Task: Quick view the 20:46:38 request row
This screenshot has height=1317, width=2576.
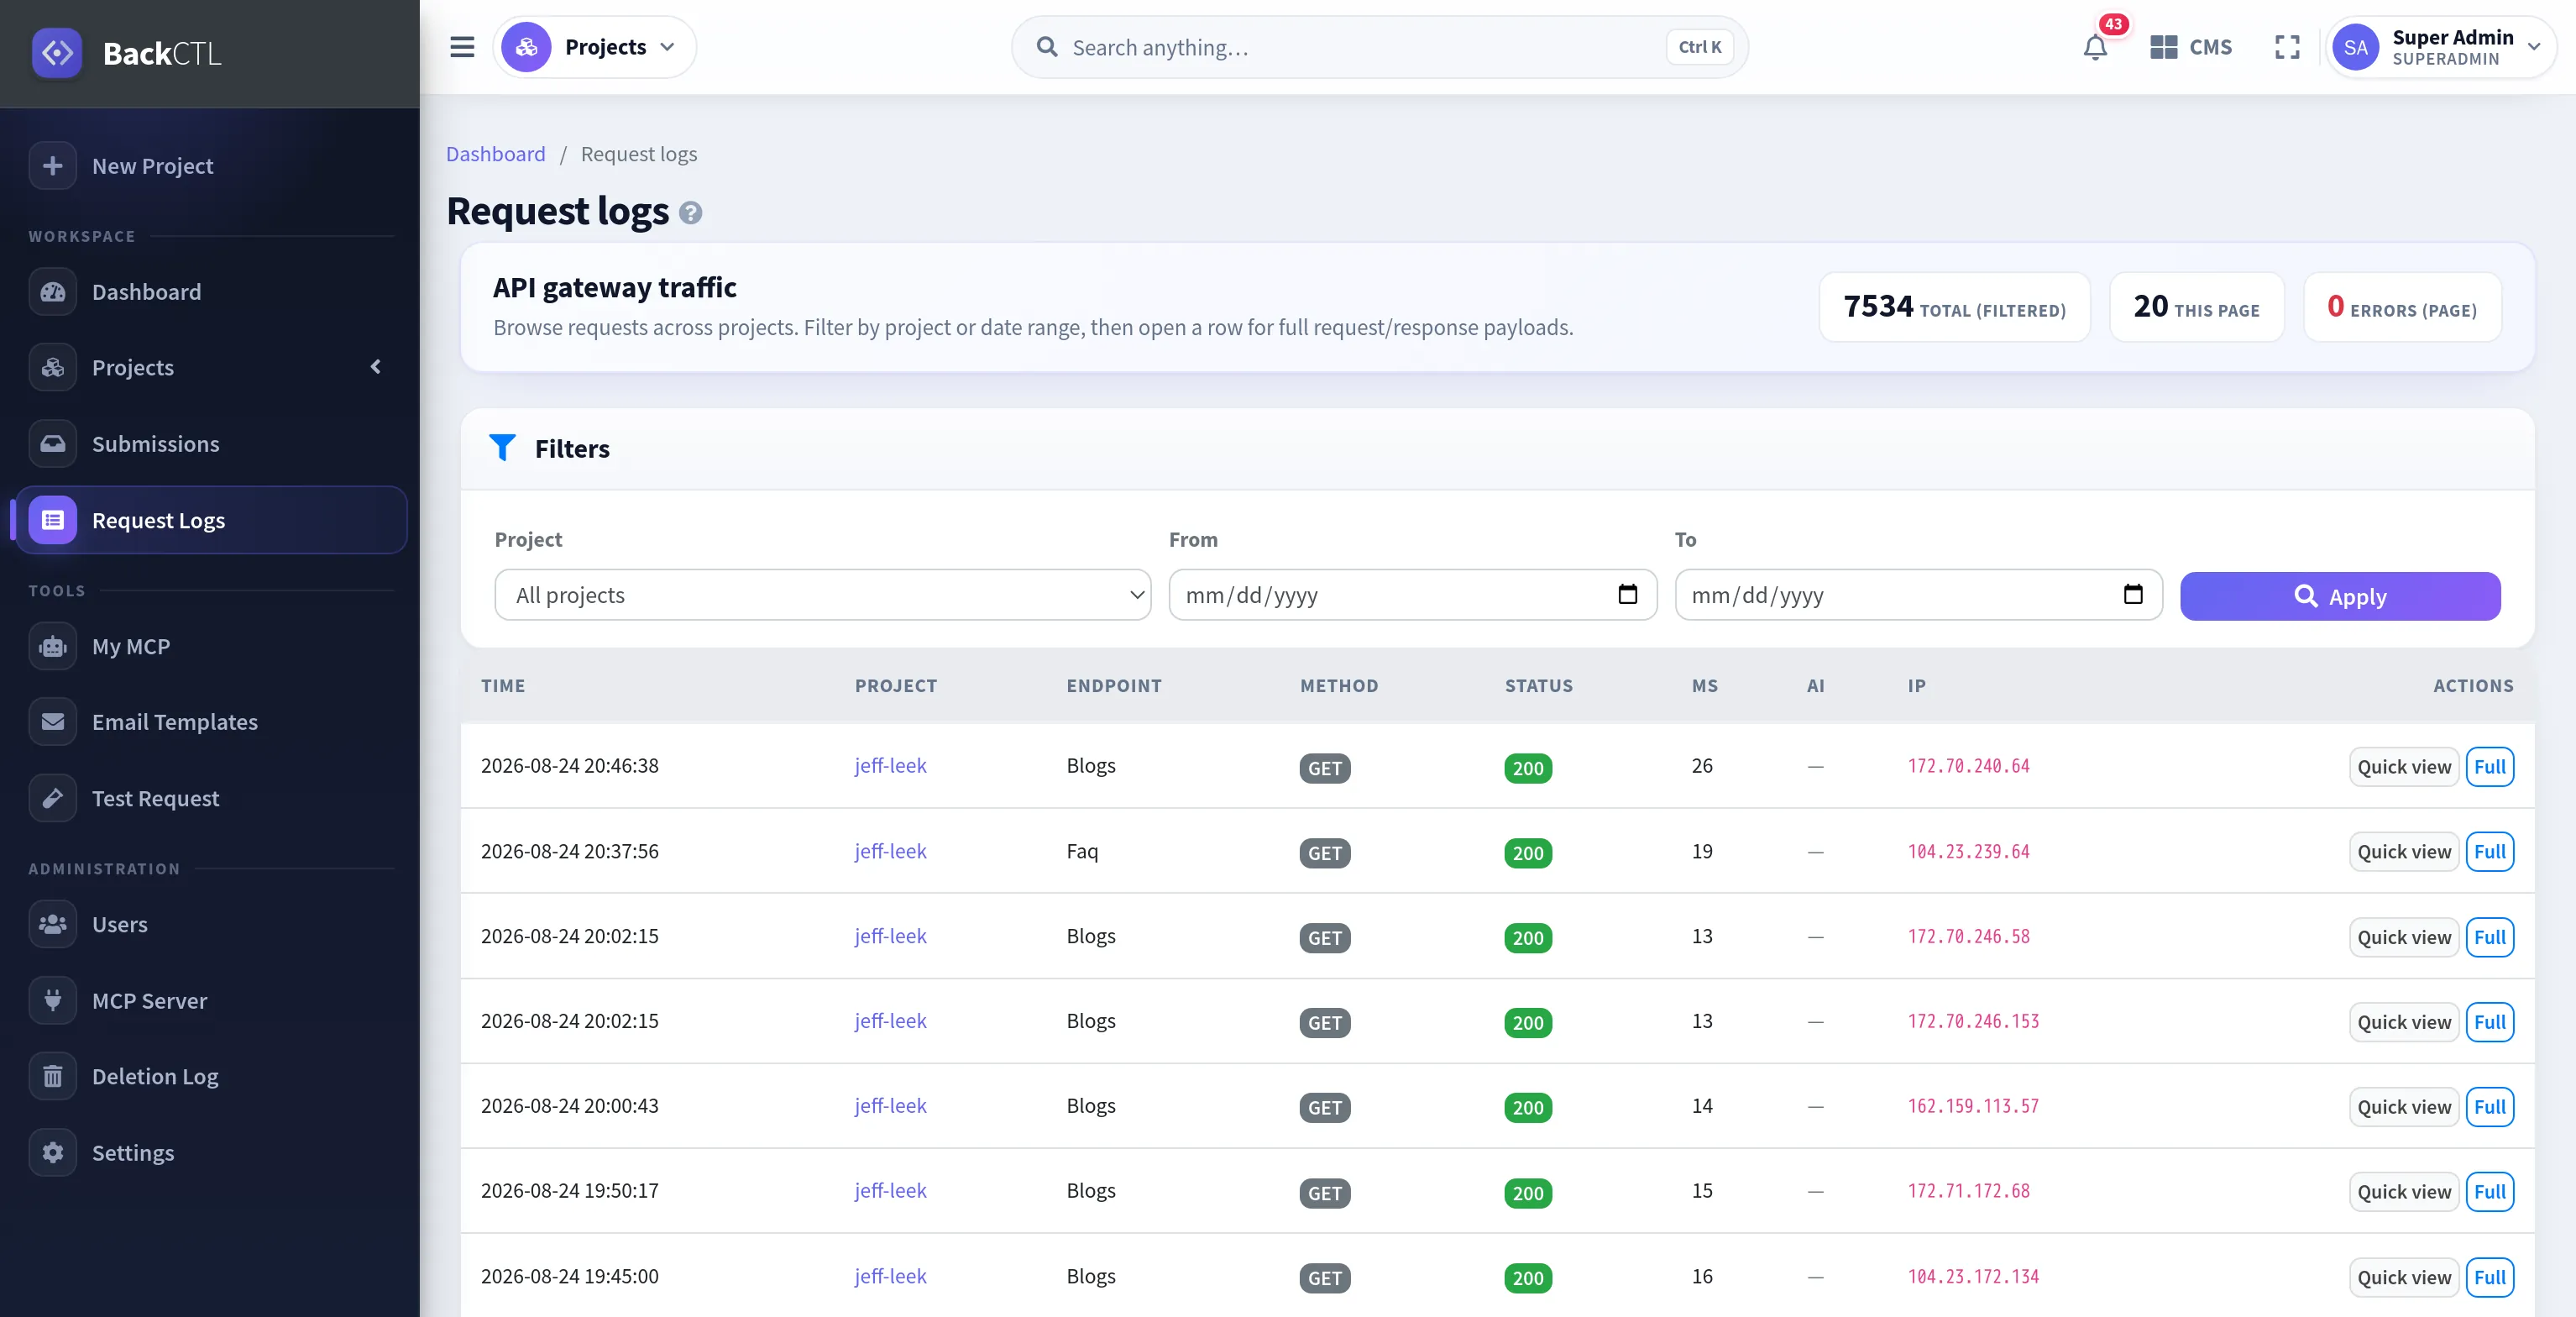Action: click(2404, 767)
